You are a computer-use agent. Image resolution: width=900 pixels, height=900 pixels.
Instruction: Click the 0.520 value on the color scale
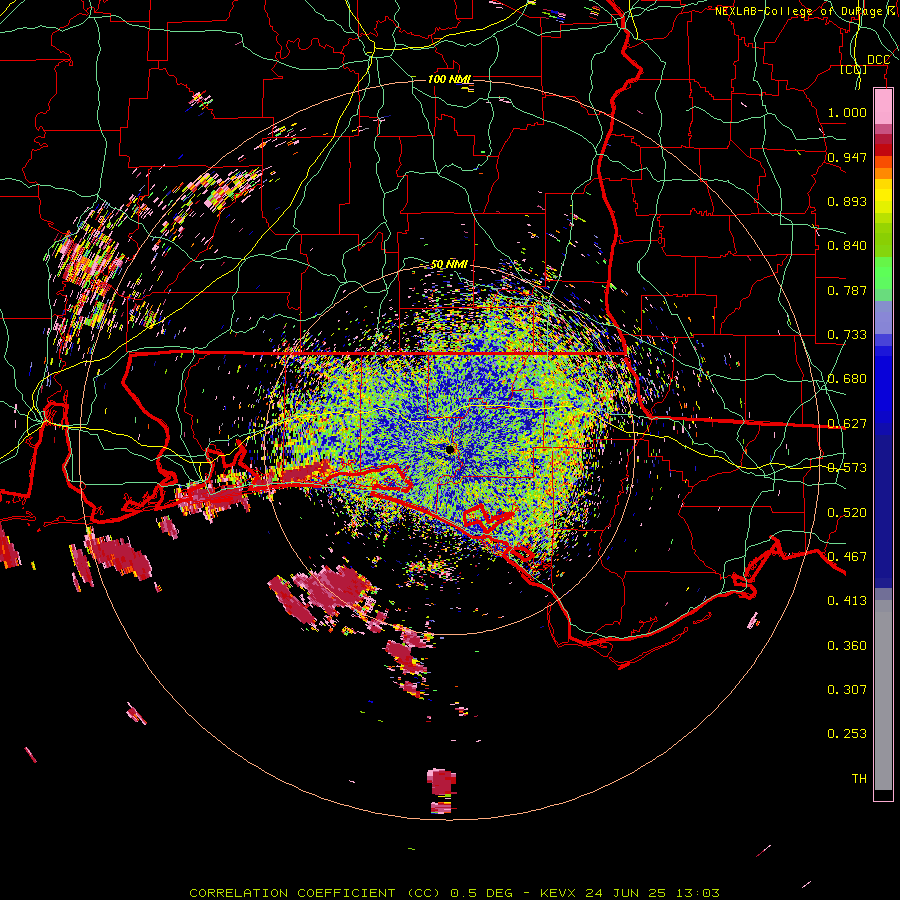(847, 513)
